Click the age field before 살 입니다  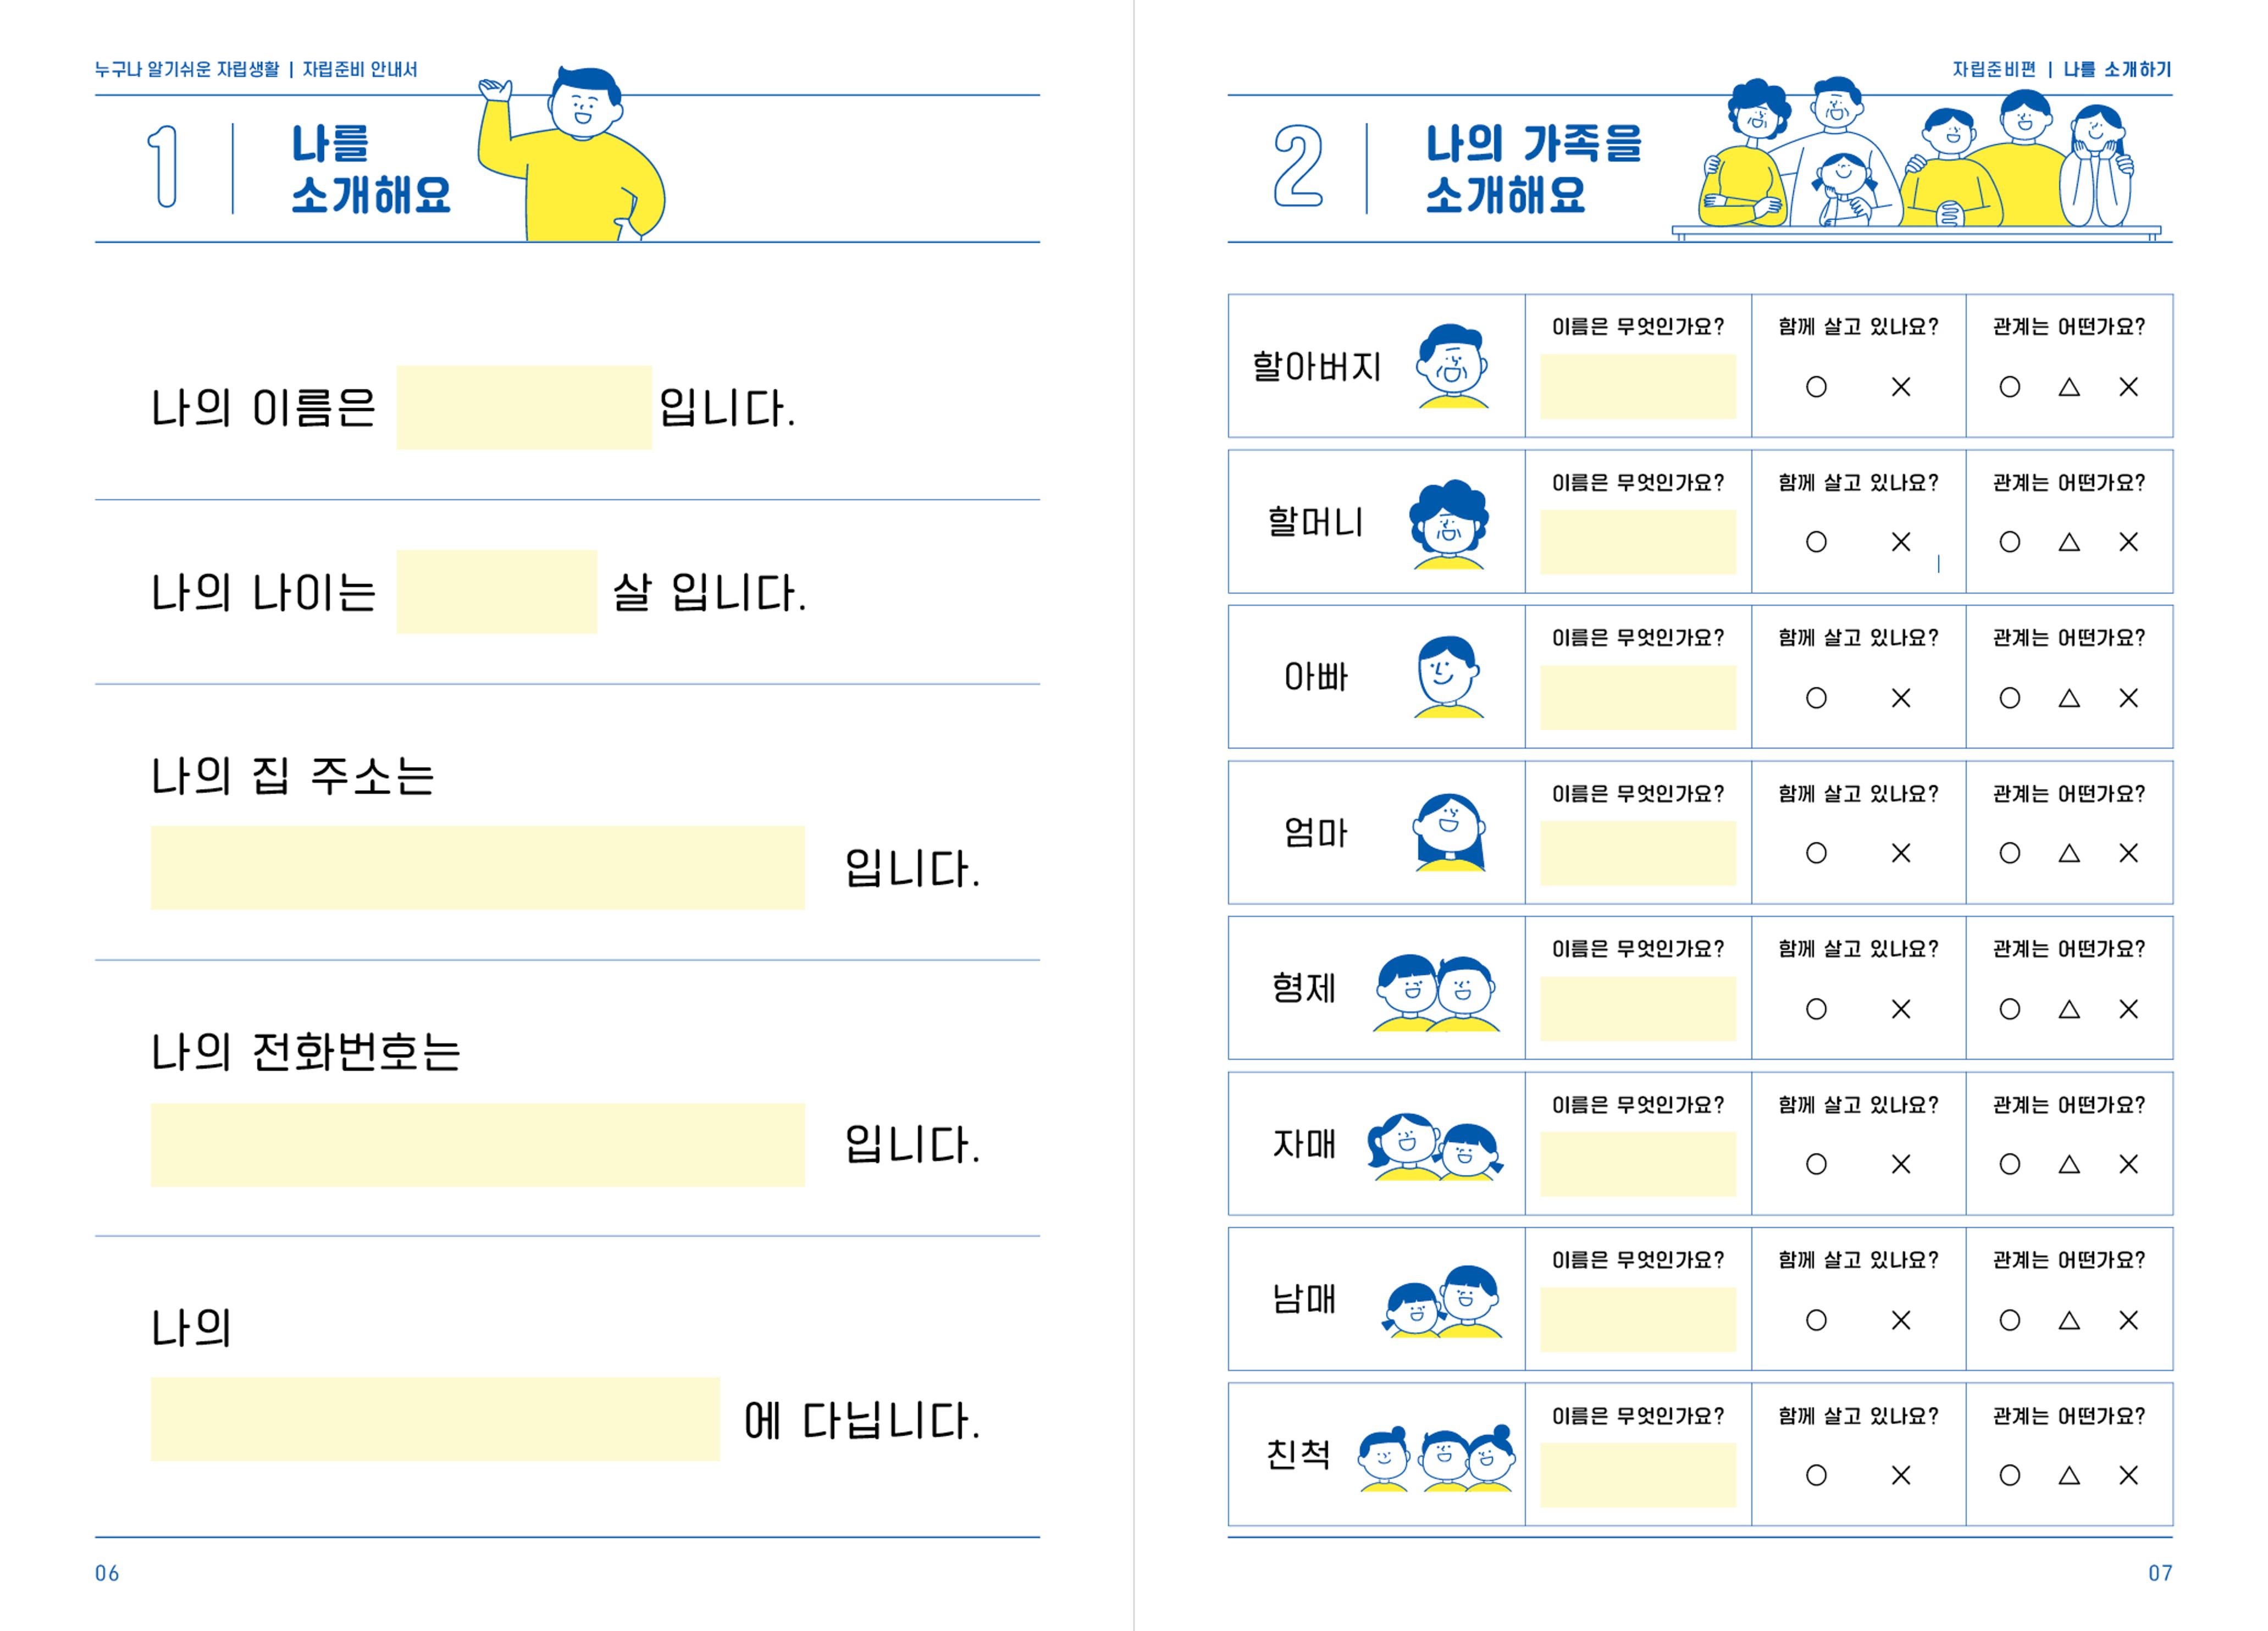tap(496, 592)
